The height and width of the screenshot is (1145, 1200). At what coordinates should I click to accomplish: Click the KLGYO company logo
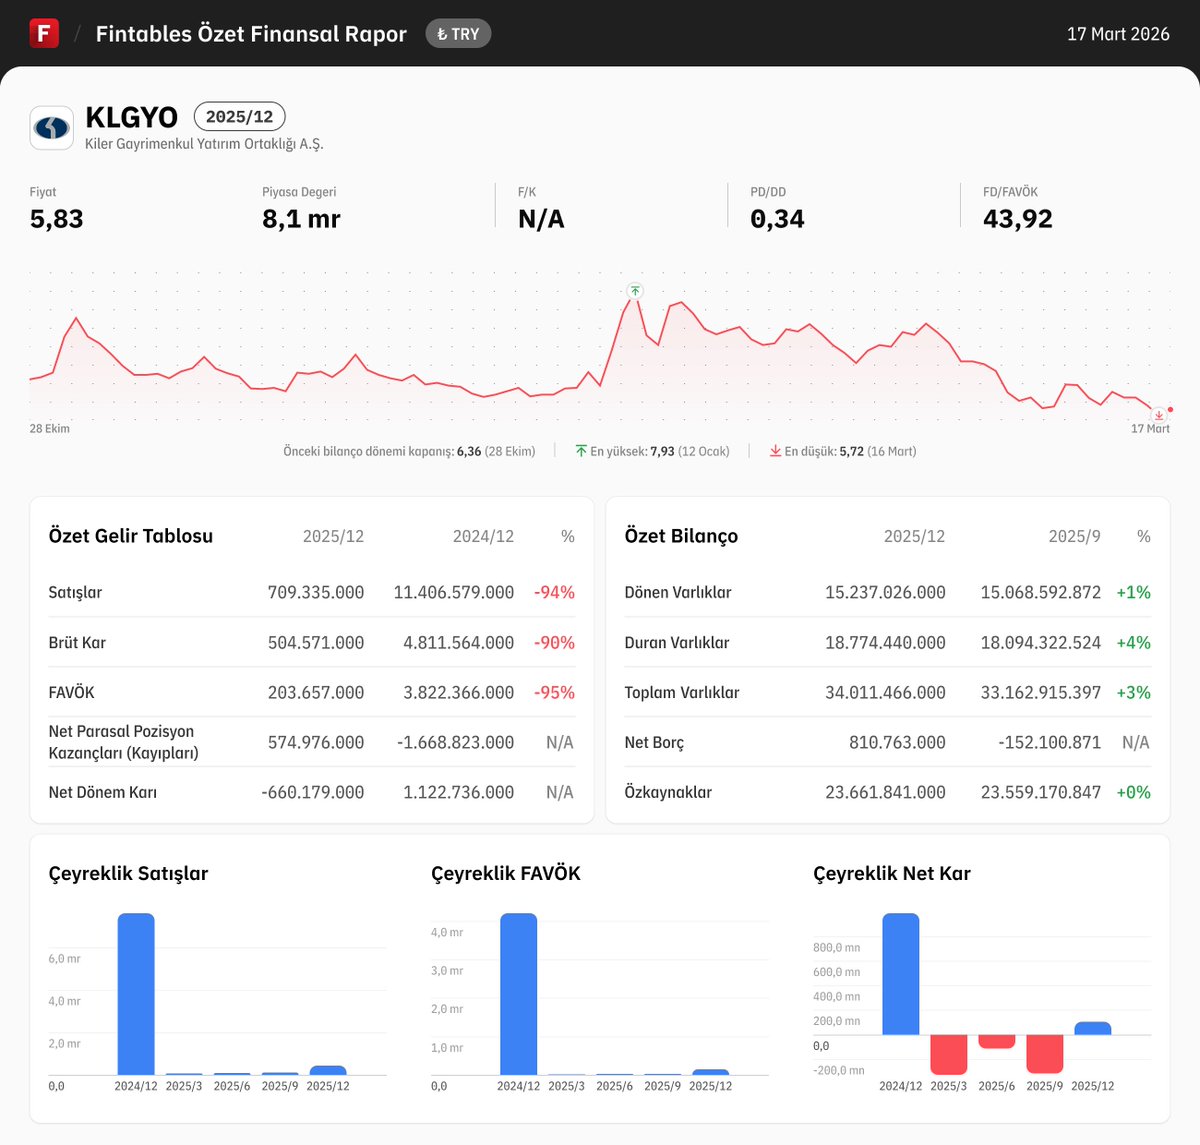coord(51,128)
